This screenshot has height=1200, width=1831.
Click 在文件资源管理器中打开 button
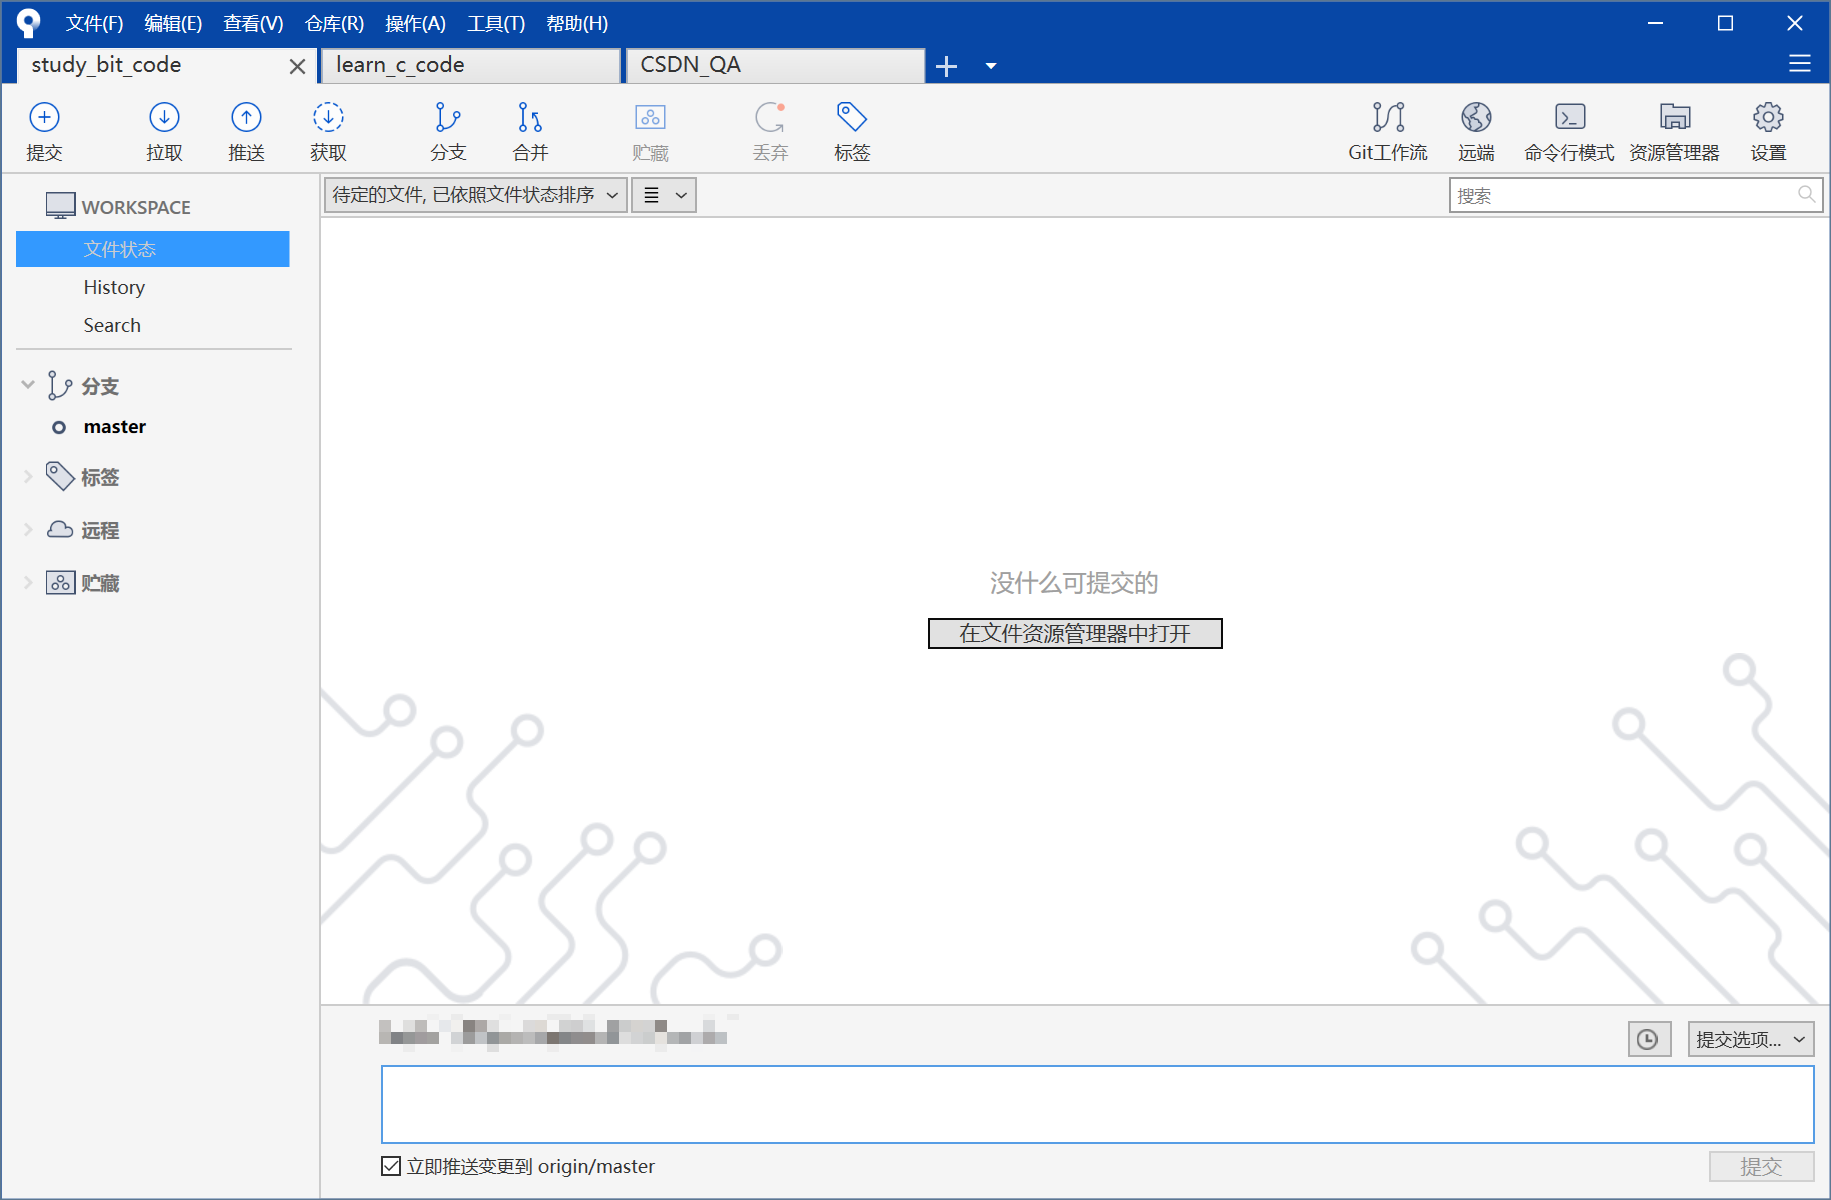click(x=1075, y=633)
